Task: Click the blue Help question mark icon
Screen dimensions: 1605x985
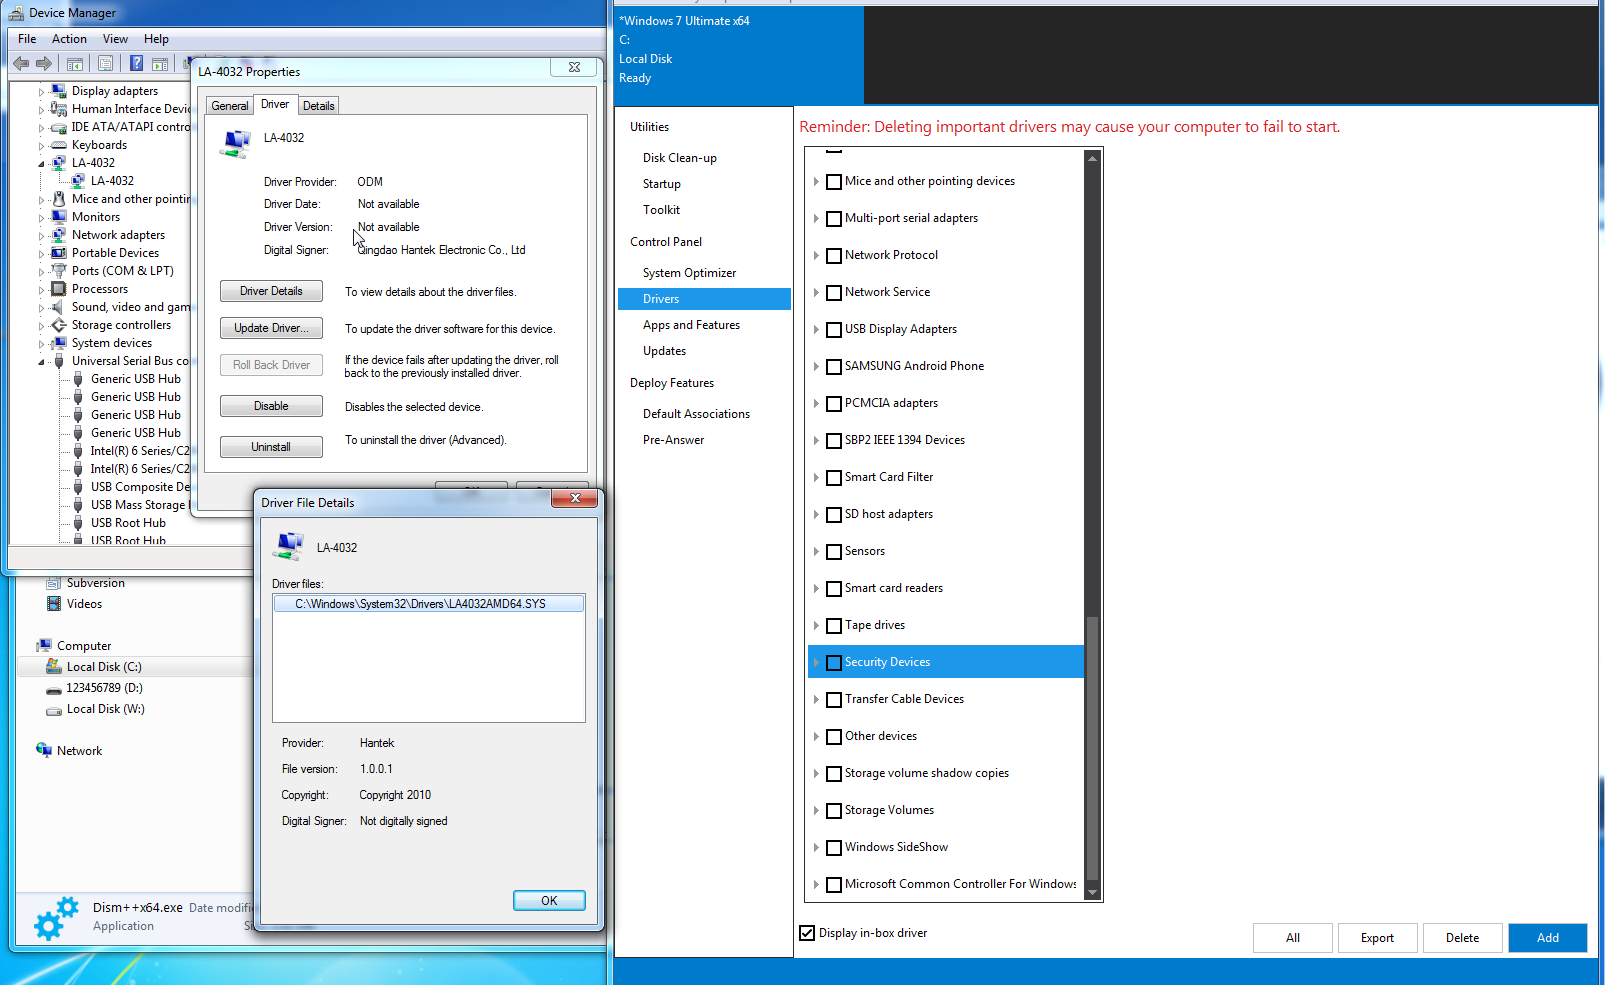Action: (x=136, y=63)
